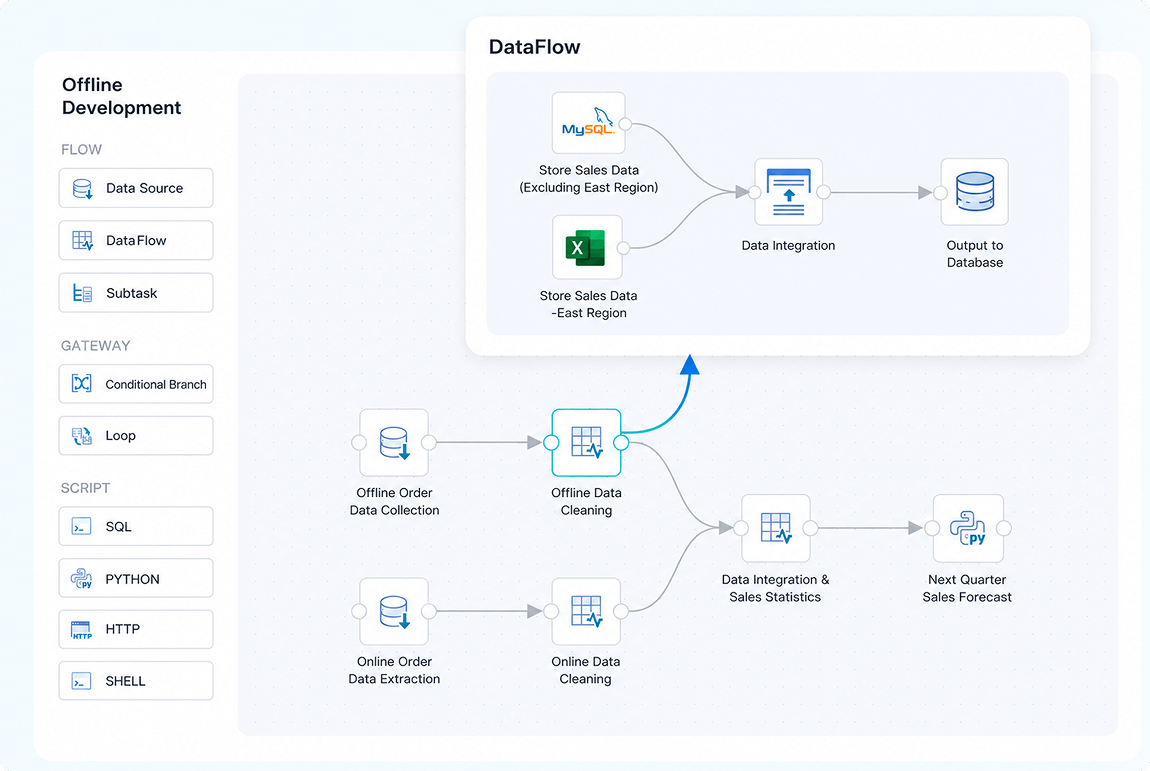Click the 'Store Sales Data (Excluding East Region)' label

click(x=589, y=179)
